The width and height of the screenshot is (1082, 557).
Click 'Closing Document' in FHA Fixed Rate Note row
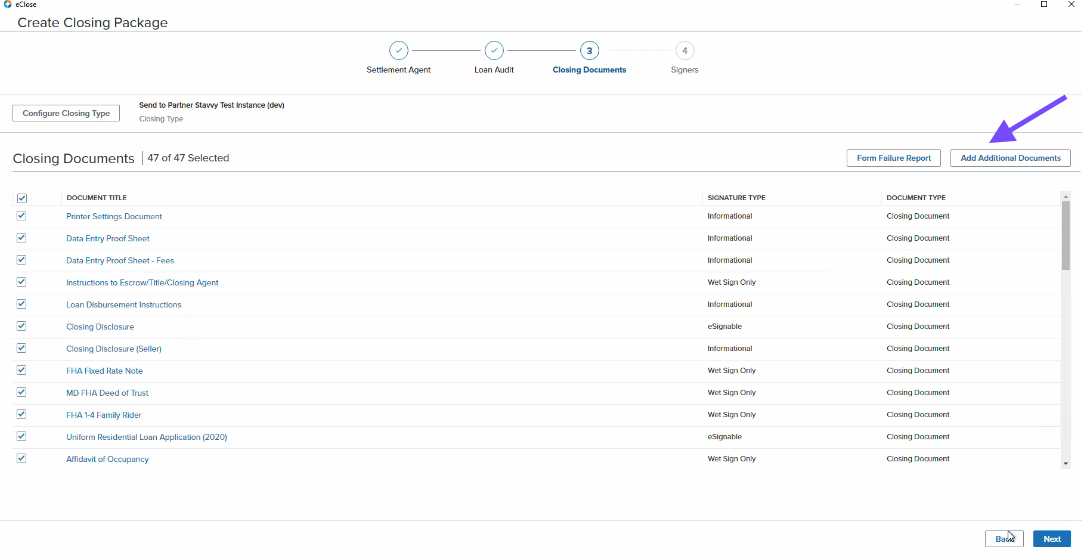pos(918,371)
